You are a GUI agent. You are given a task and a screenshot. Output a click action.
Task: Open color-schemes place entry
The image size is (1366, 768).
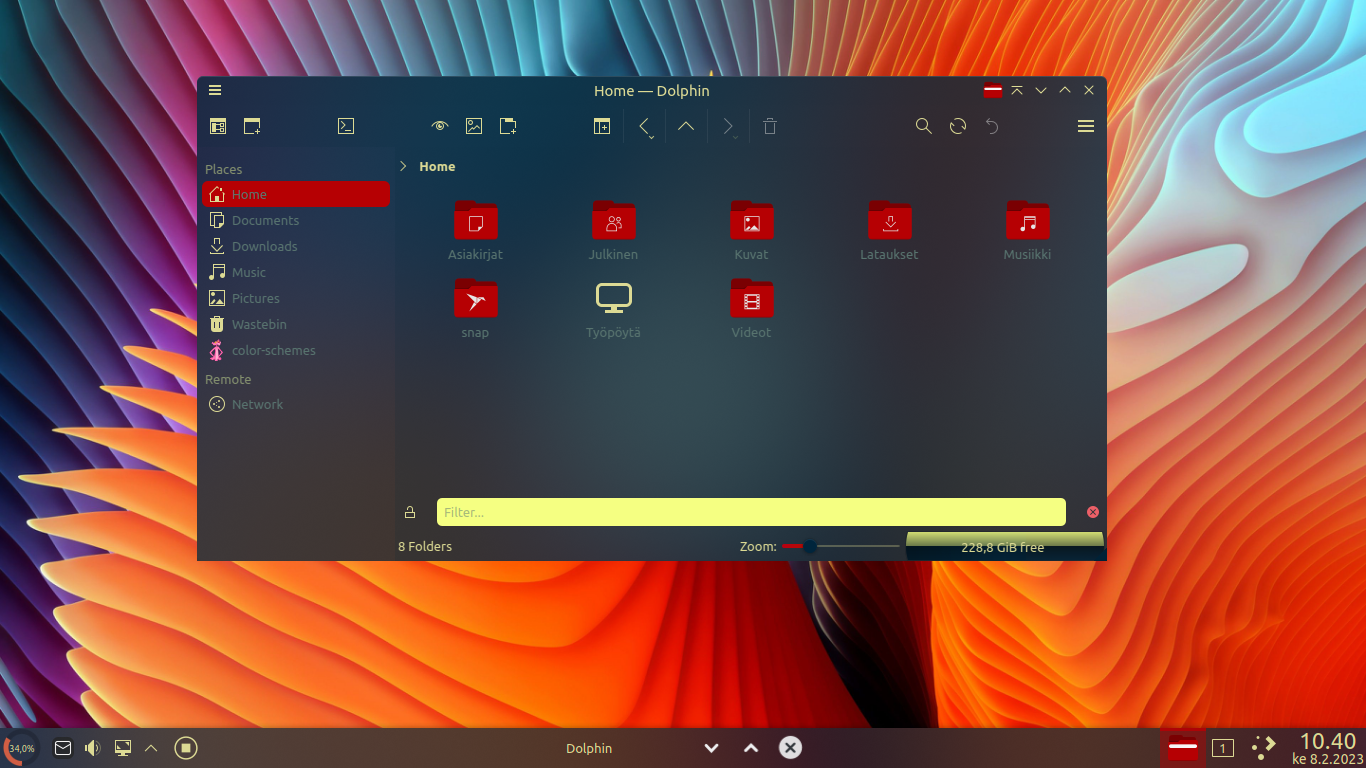point(296,350)
